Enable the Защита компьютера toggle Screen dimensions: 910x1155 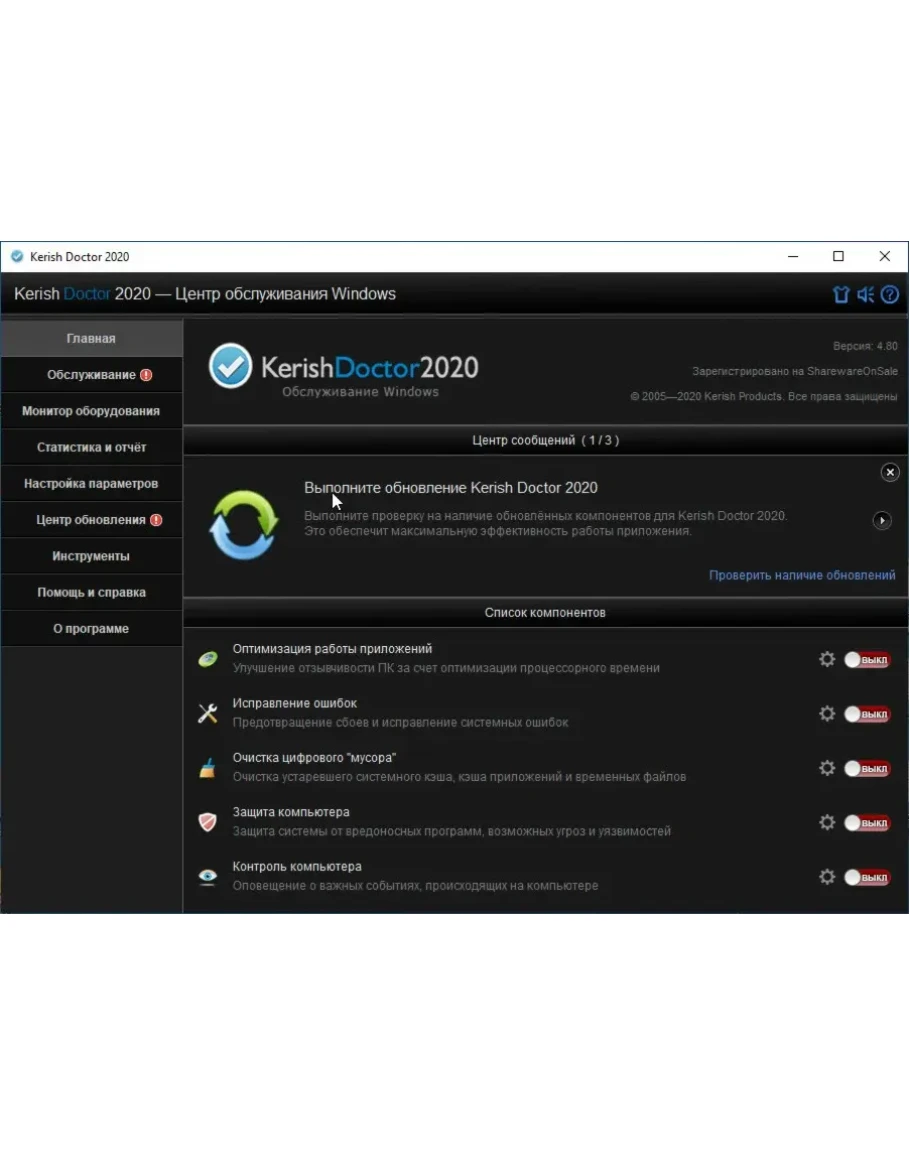866,823
